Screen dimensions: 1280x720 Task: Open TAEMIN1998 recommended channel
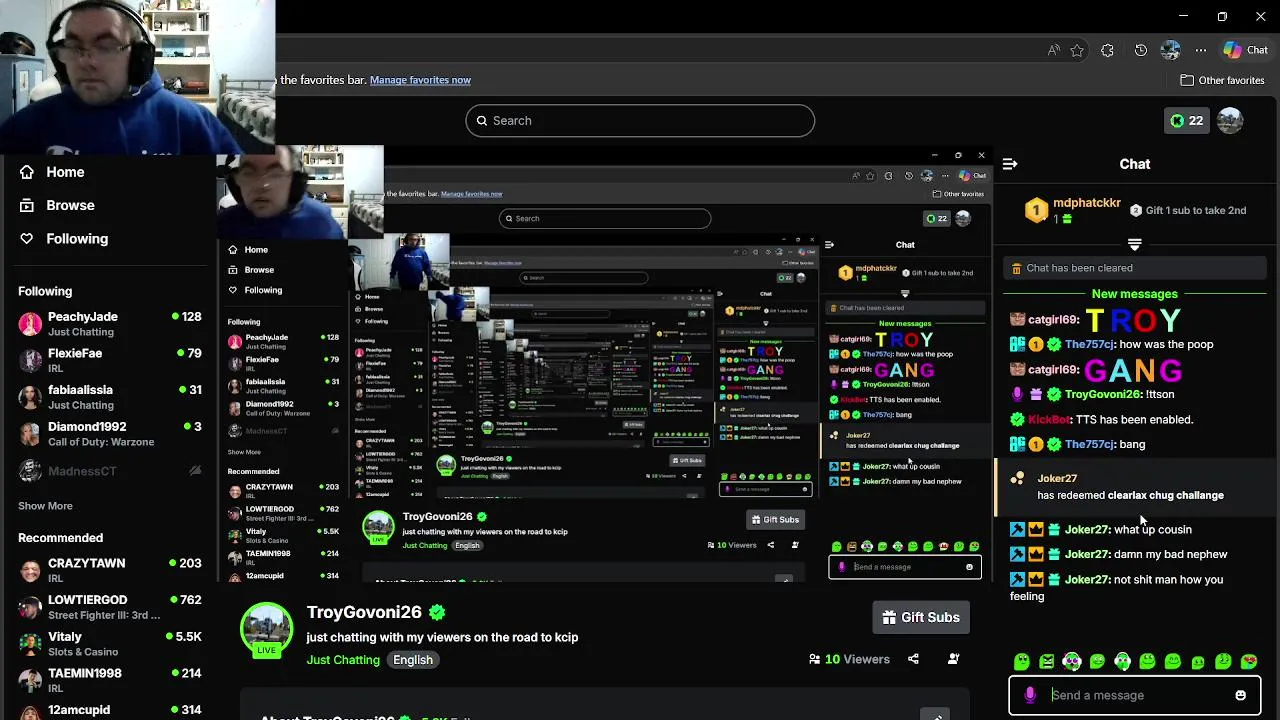[108, 680]
